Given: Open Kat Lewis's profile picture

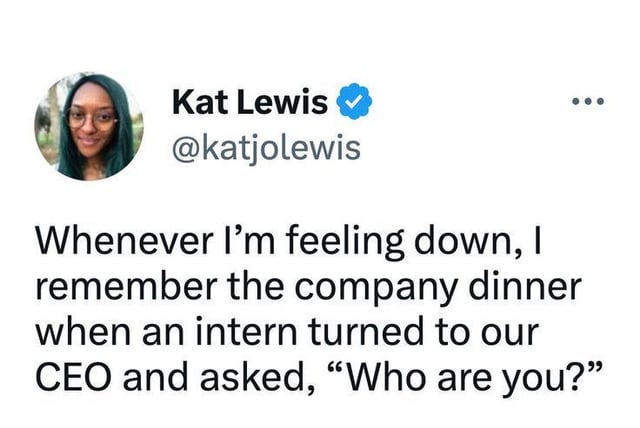Looking at the screenshot, I should 89,127.
